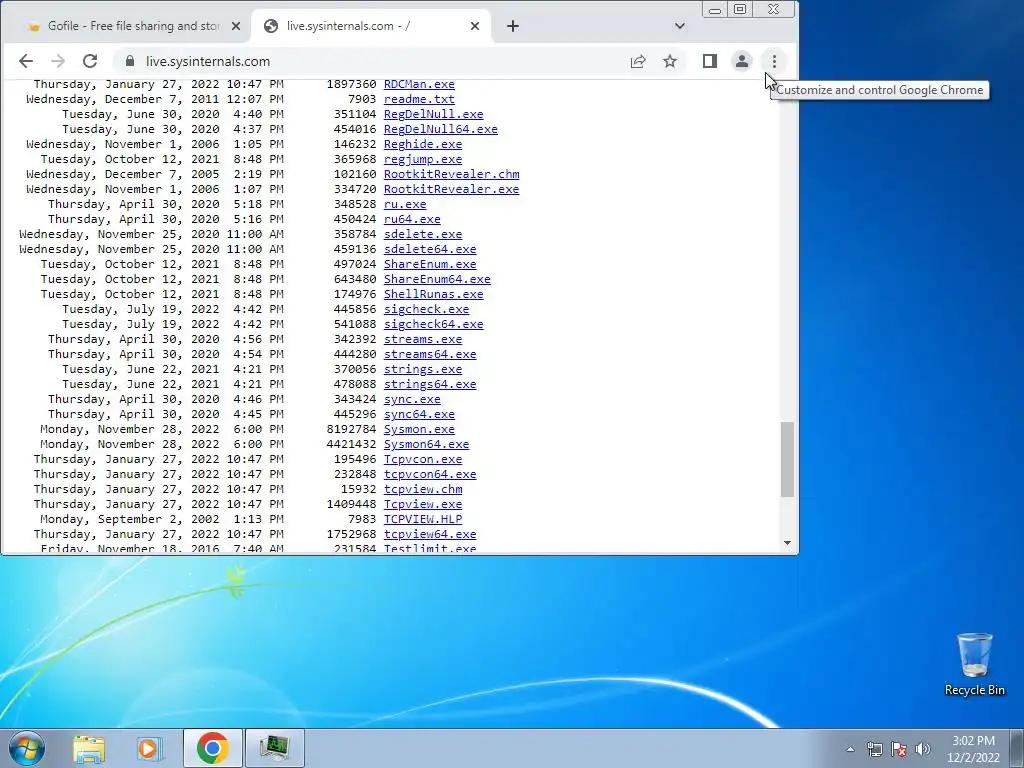Download strings64.exe link

(x=430, y=385)
